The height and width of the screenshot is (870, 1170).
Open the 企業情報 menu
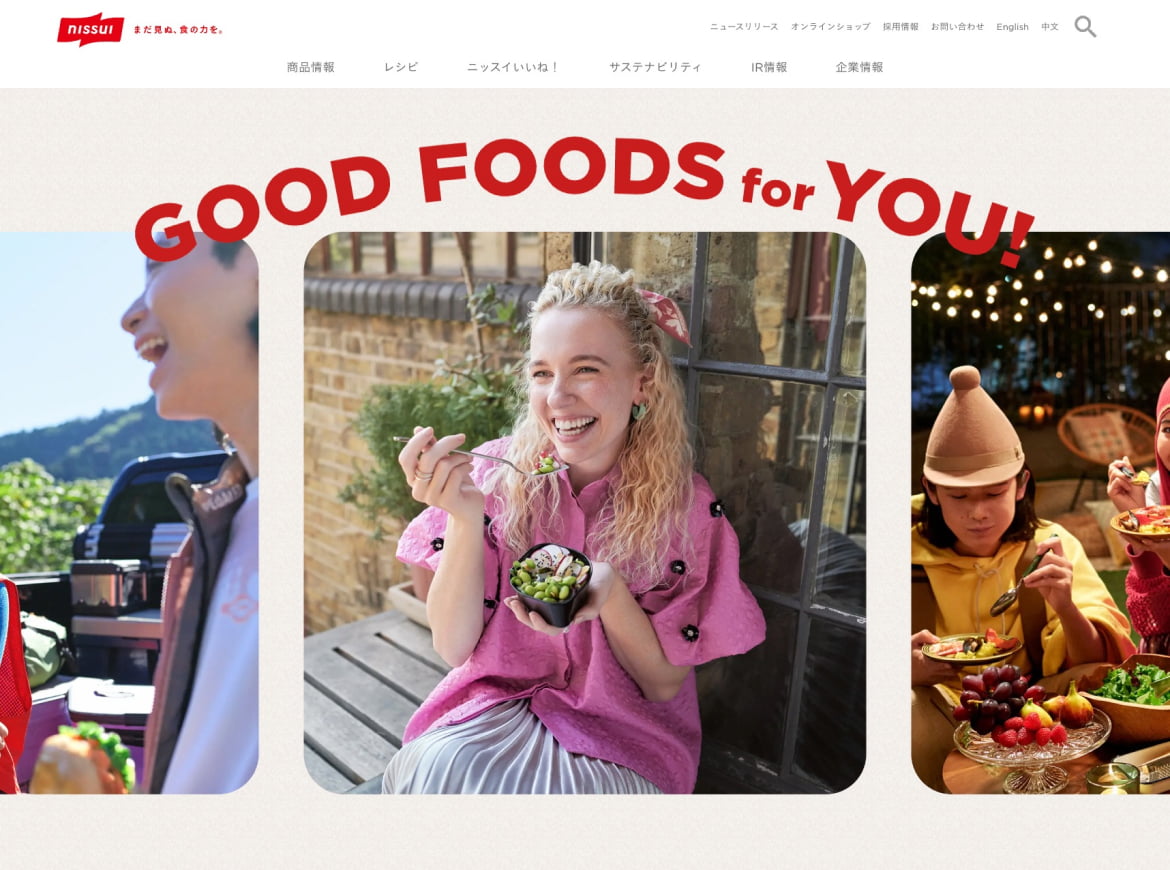click(860, 67)
